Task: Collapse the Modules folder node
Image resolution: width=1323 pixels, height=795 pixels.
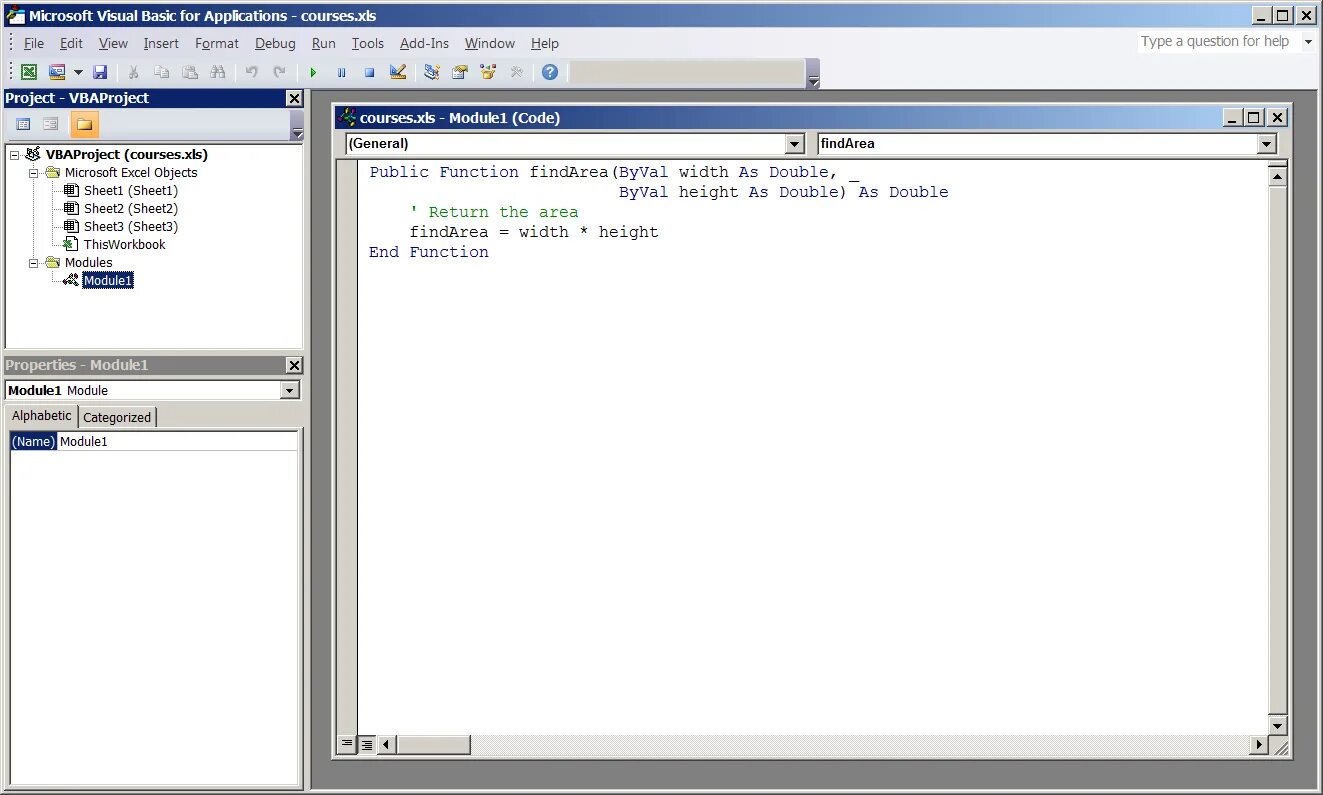Action: (33, 263)
